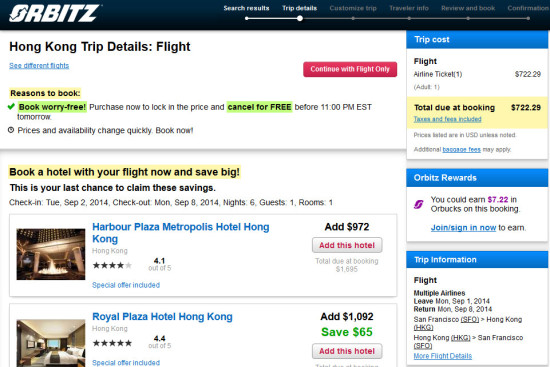Click the Trip details progress marker dot

click(300, 18)
